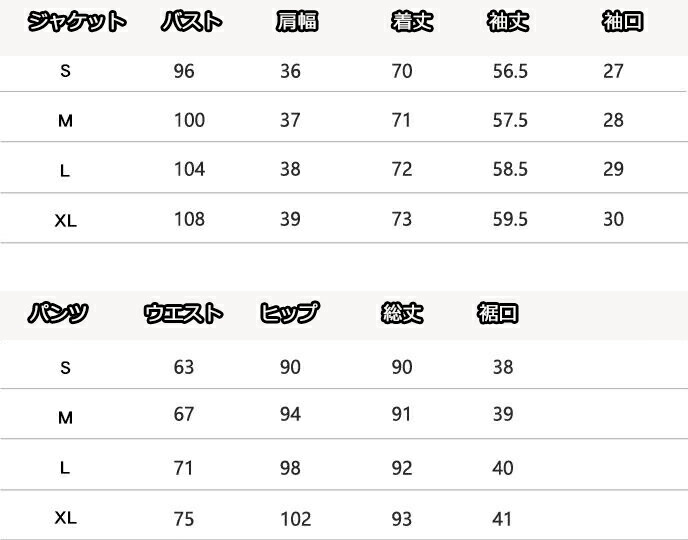Click jacket bust value 104

click(x=189, y=169)
